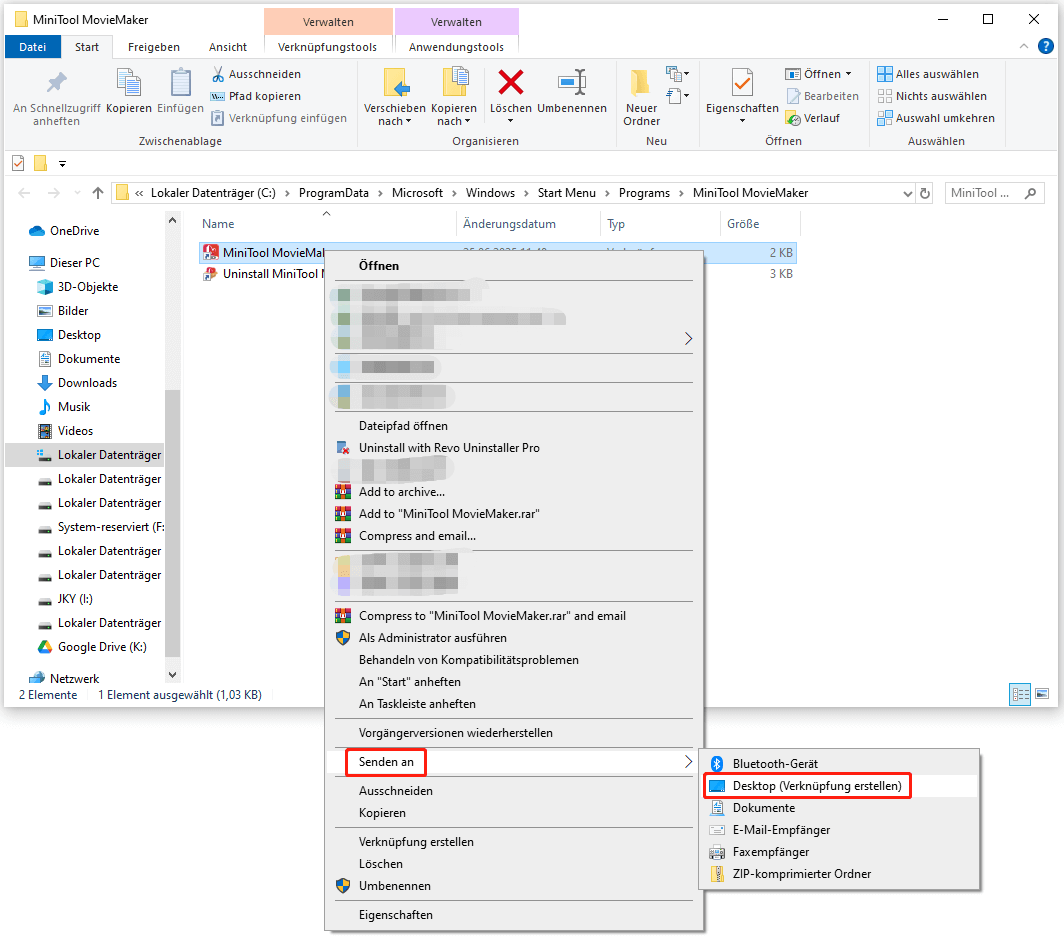1064x936 pixels.
Task: Click Uninstall with Revo Uninstaller Pro
Action: [514, 447]
